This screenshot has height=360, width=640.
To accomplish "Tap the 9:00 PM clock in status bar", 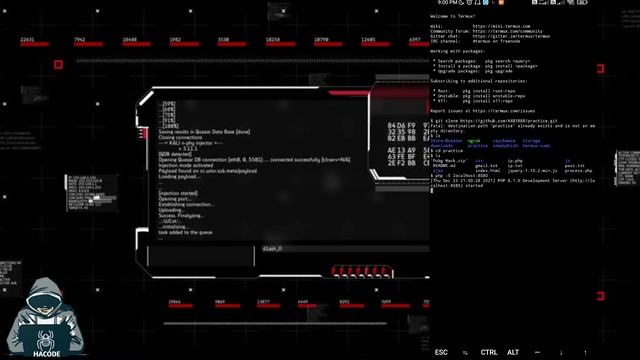I will point(447,2).
